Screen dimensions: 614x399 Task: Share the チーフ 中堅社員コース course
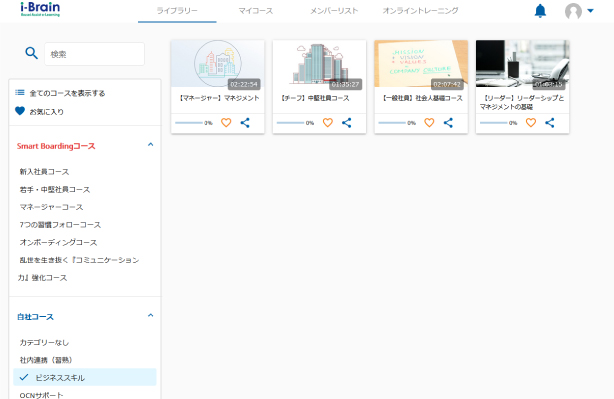(x=347, y=123)
